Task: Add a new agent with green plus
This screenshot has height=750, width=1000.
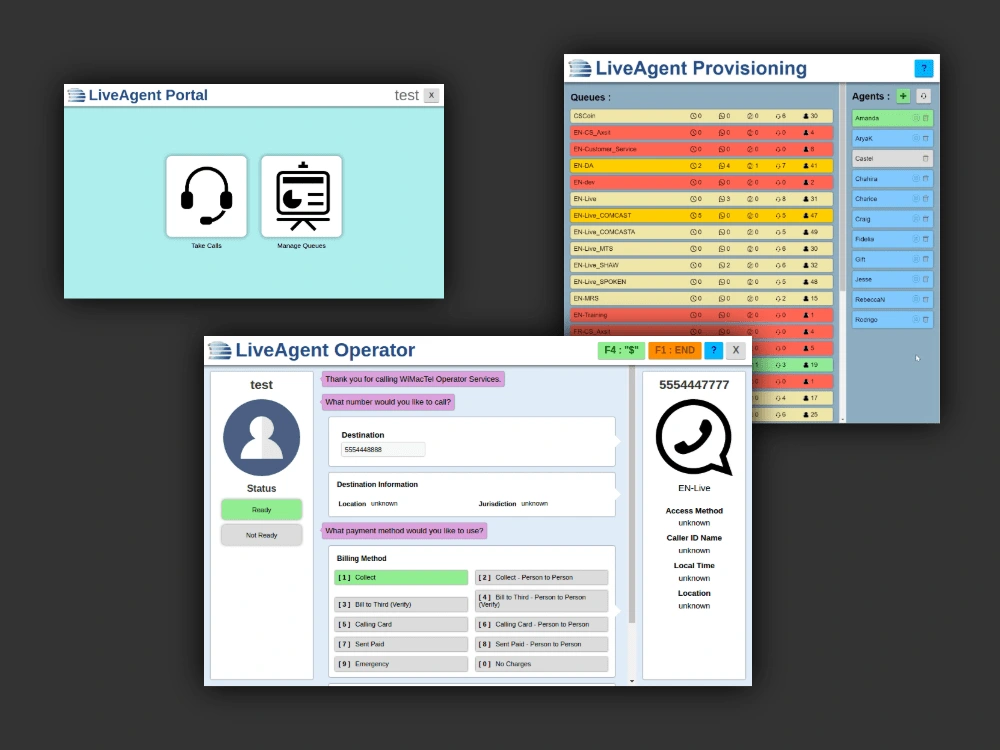Action: pos(903,96)
